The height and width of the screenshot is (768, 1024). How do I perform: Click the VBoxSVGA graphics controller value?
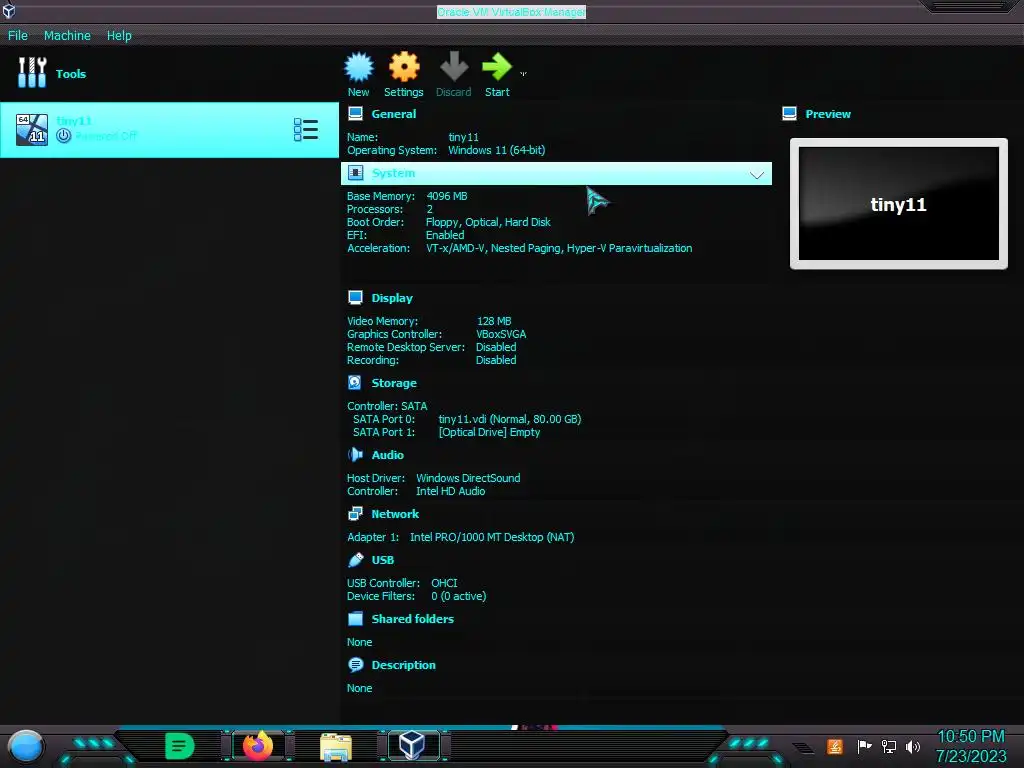click(501, 334)
